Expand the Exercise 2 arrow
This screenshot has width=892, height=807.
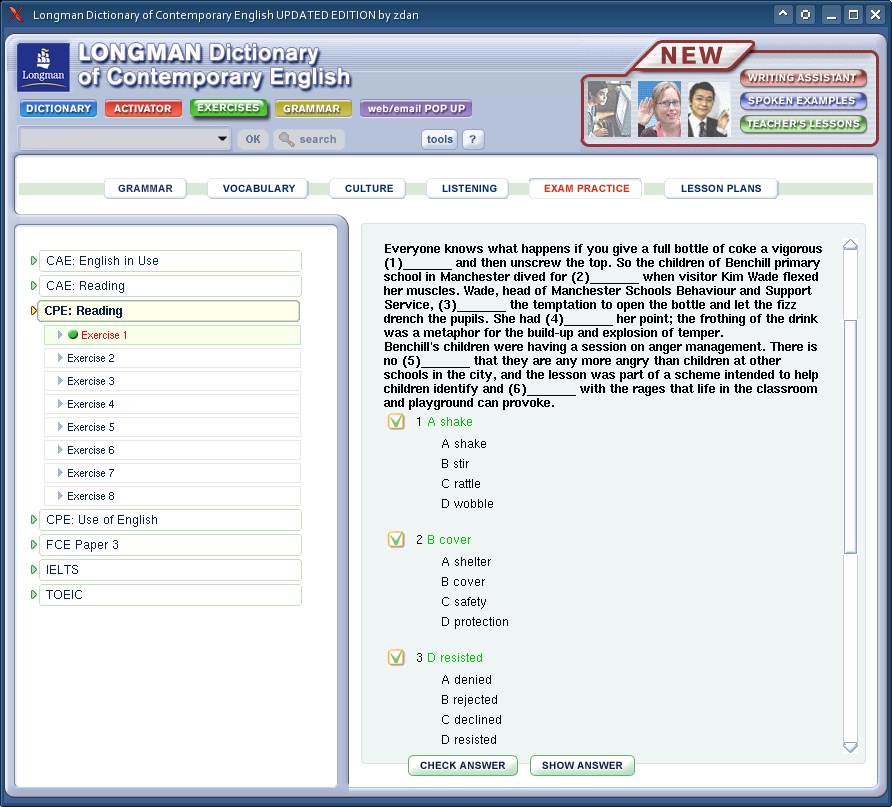60,358
